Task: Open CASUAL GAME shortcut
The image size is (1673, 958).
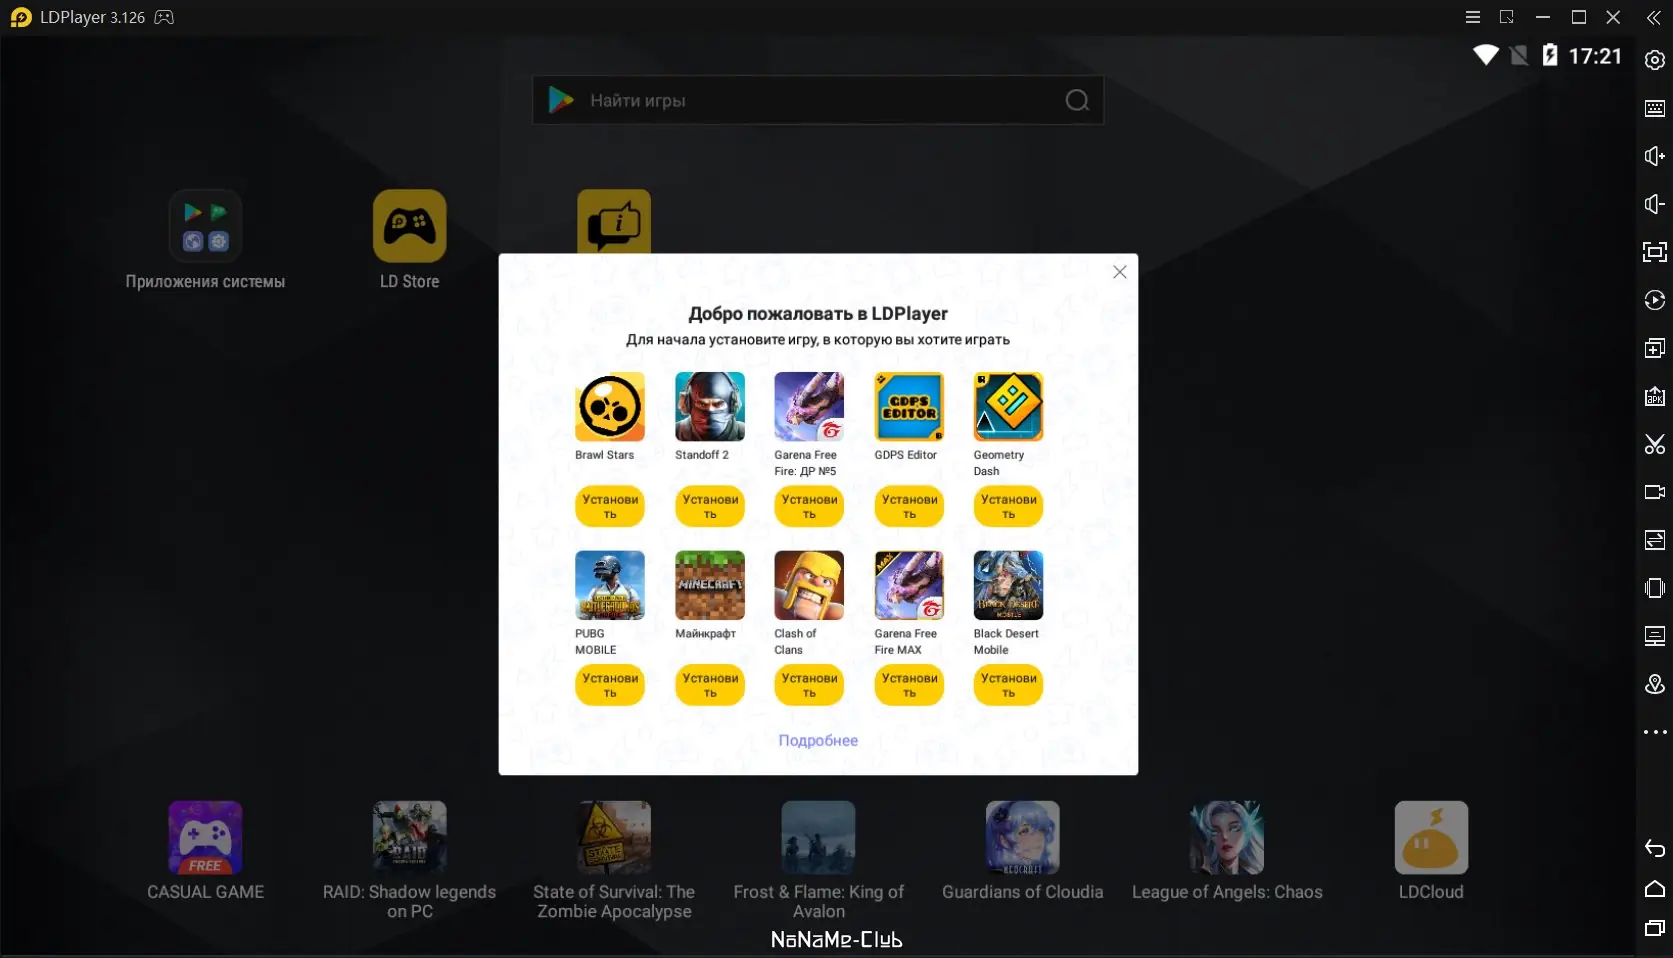Action: tap(205, 838)
